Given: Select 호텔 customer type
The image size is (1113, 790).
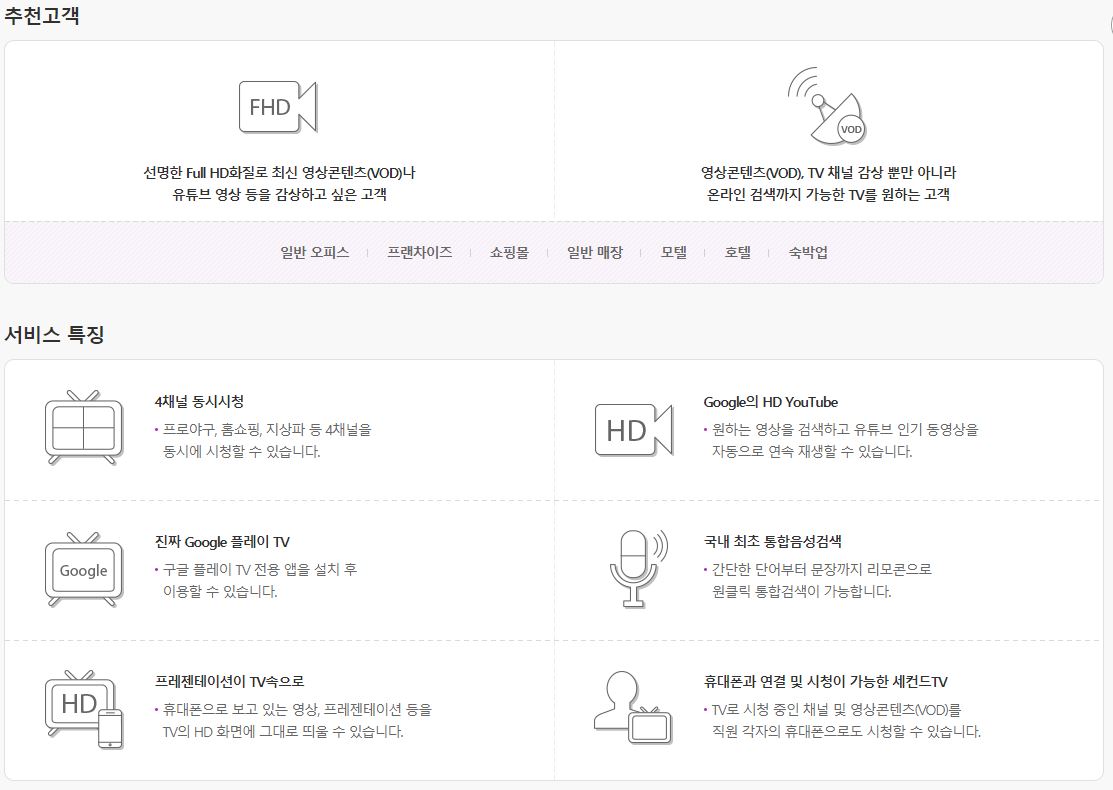Looking at the screenshot, I should (738, 252).
